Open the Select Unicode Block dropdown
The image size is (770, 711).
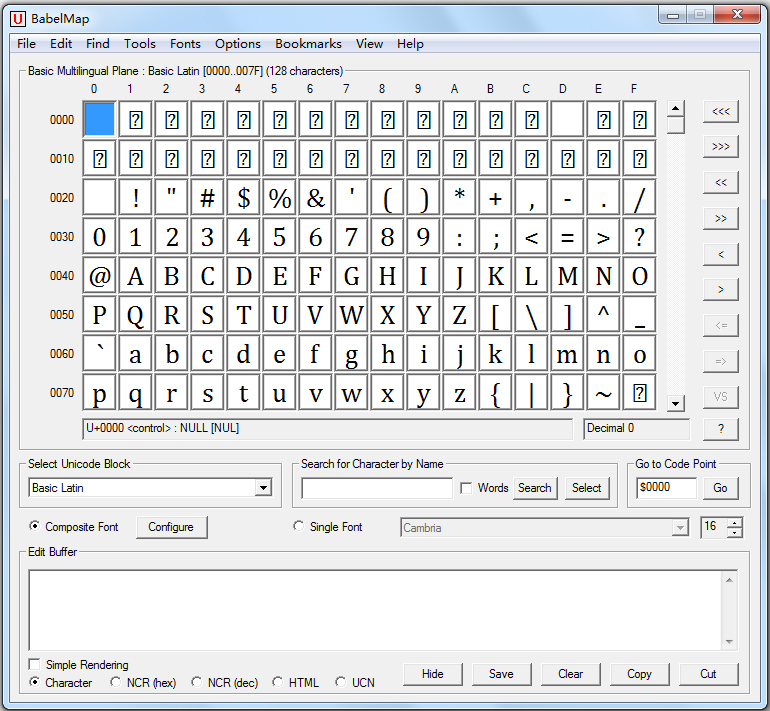tap(263, 488)
